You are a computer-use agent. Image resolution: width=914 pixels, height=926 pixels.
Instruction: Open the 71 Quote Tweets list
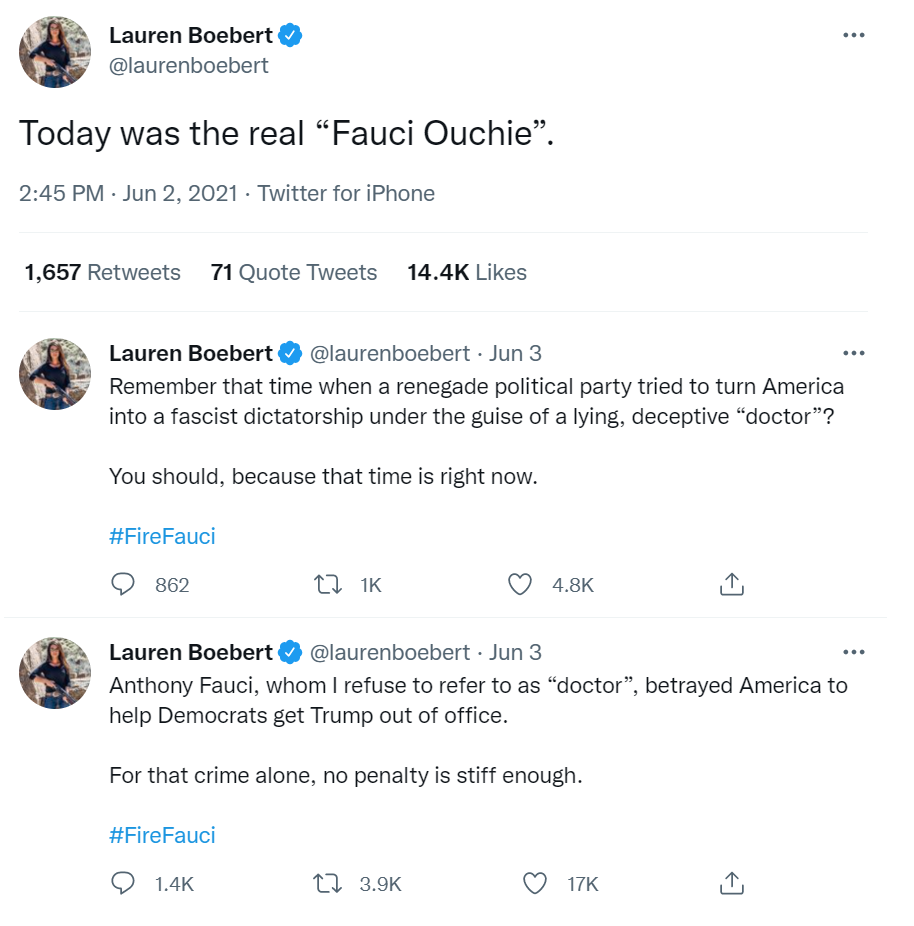click(x=294, y=272)
